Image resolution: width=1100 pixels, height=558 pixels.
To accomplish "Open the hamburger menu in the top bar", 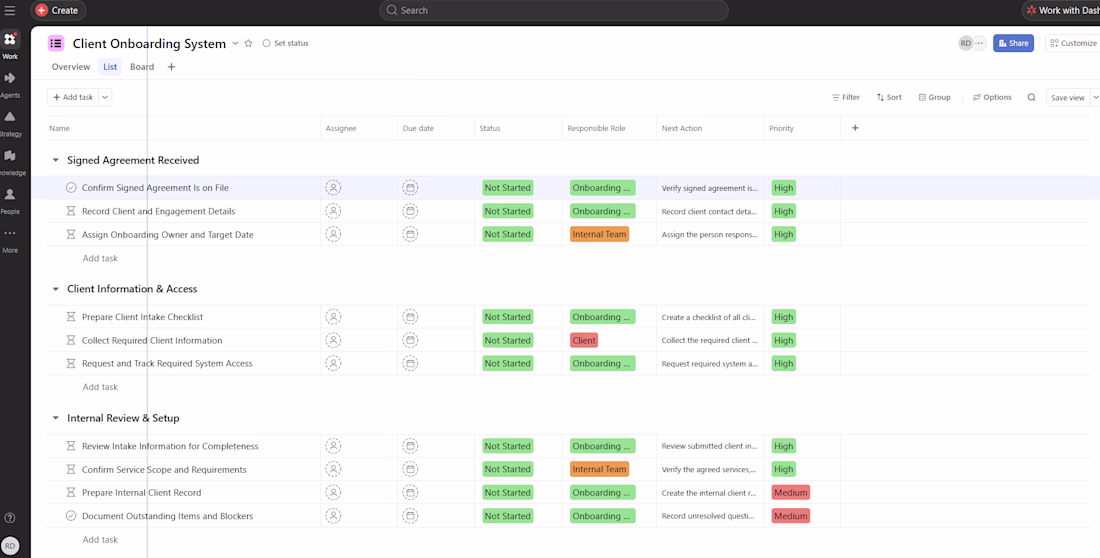I will tap(10, 11).
